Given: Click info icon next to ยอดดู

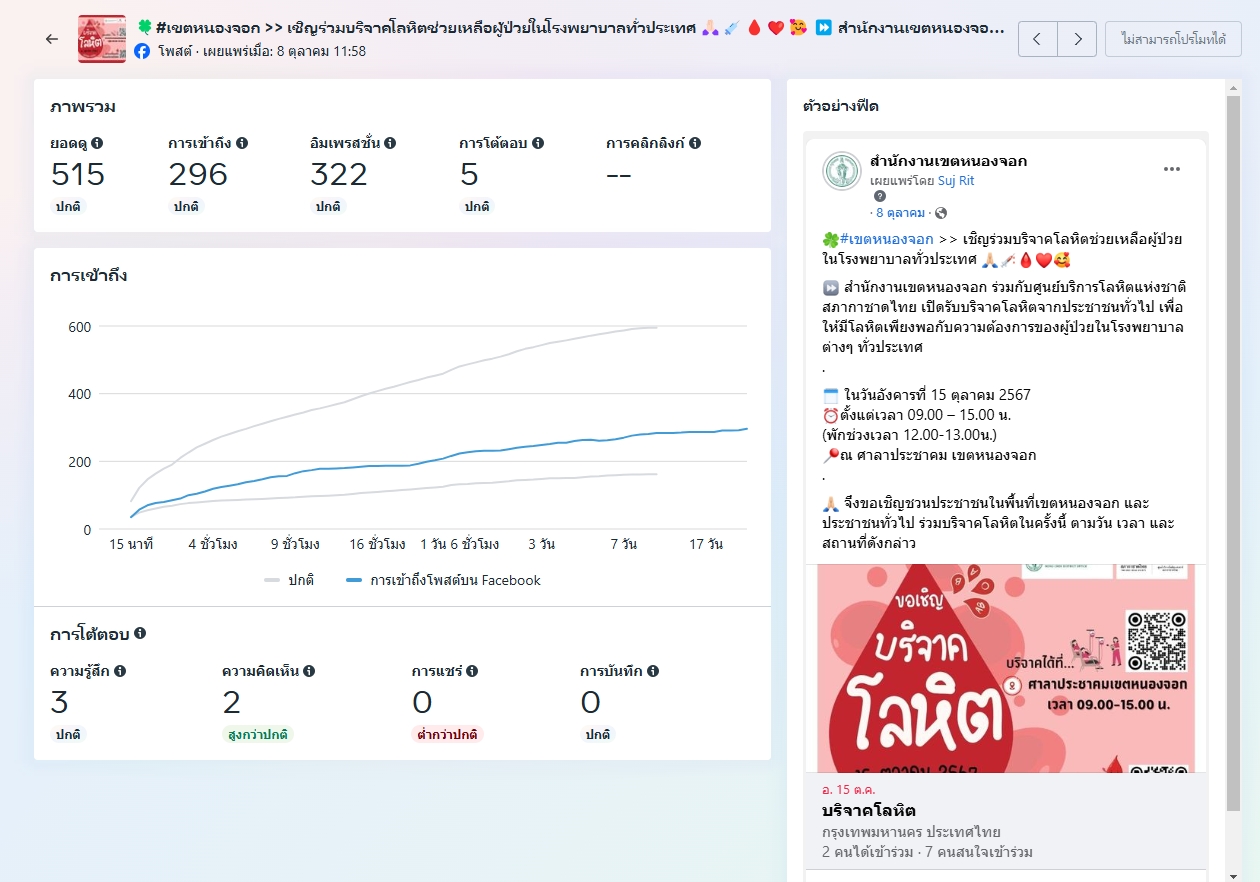Looking at the screenshot, I should (x=97, y=143).
